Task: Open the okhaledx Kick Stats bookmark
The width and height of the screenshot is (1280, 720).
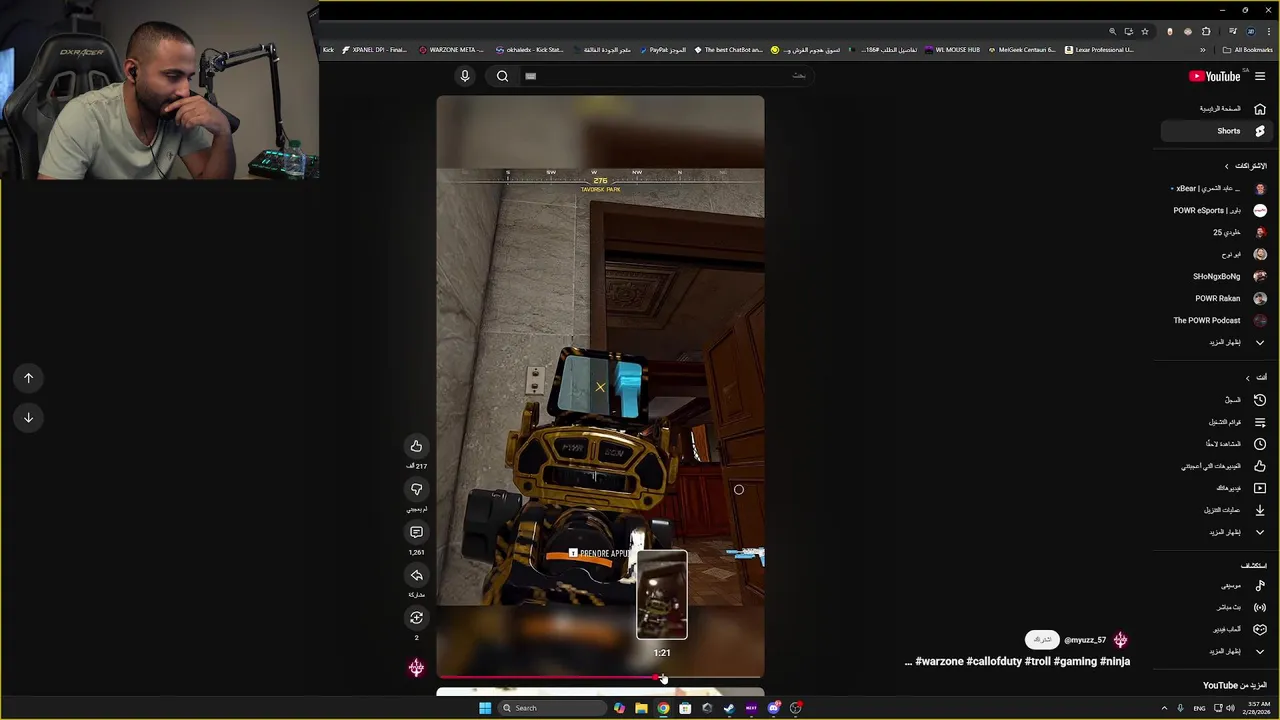Action: (530, 50)
